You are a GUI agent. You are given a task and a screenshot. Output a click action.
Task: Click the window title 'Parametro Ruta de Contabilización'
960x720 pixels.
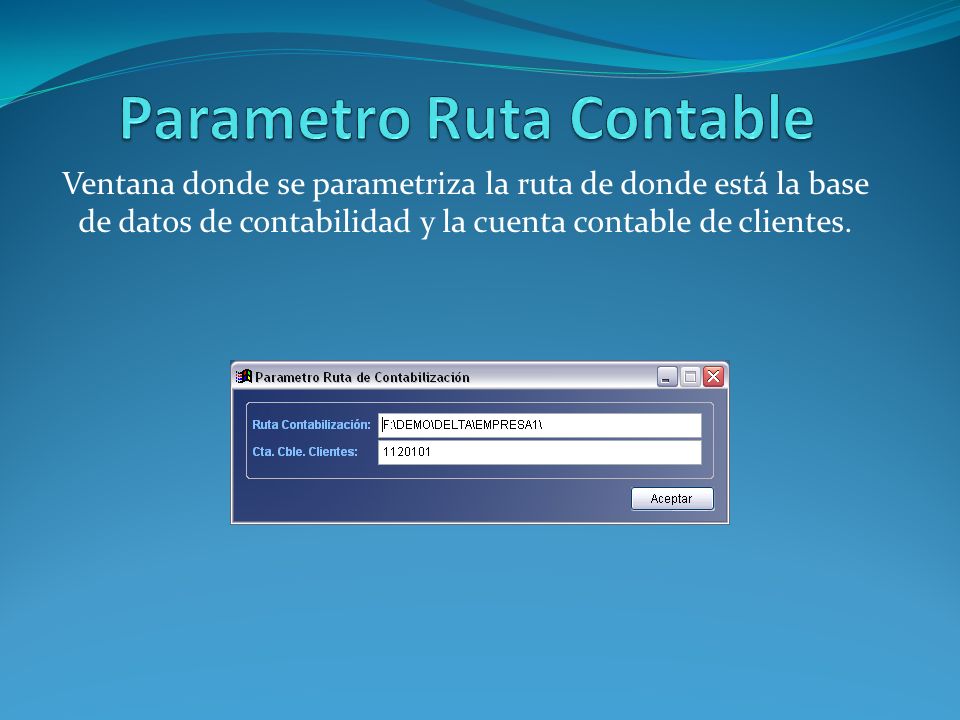tap(362, 377)
